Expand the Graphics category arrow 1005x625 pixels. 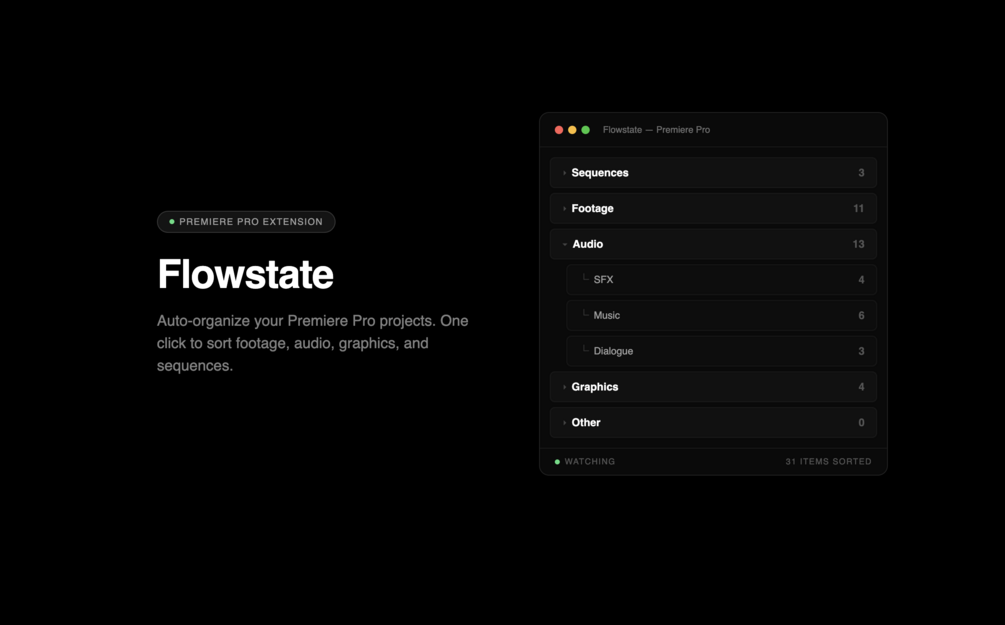(564, 387)
